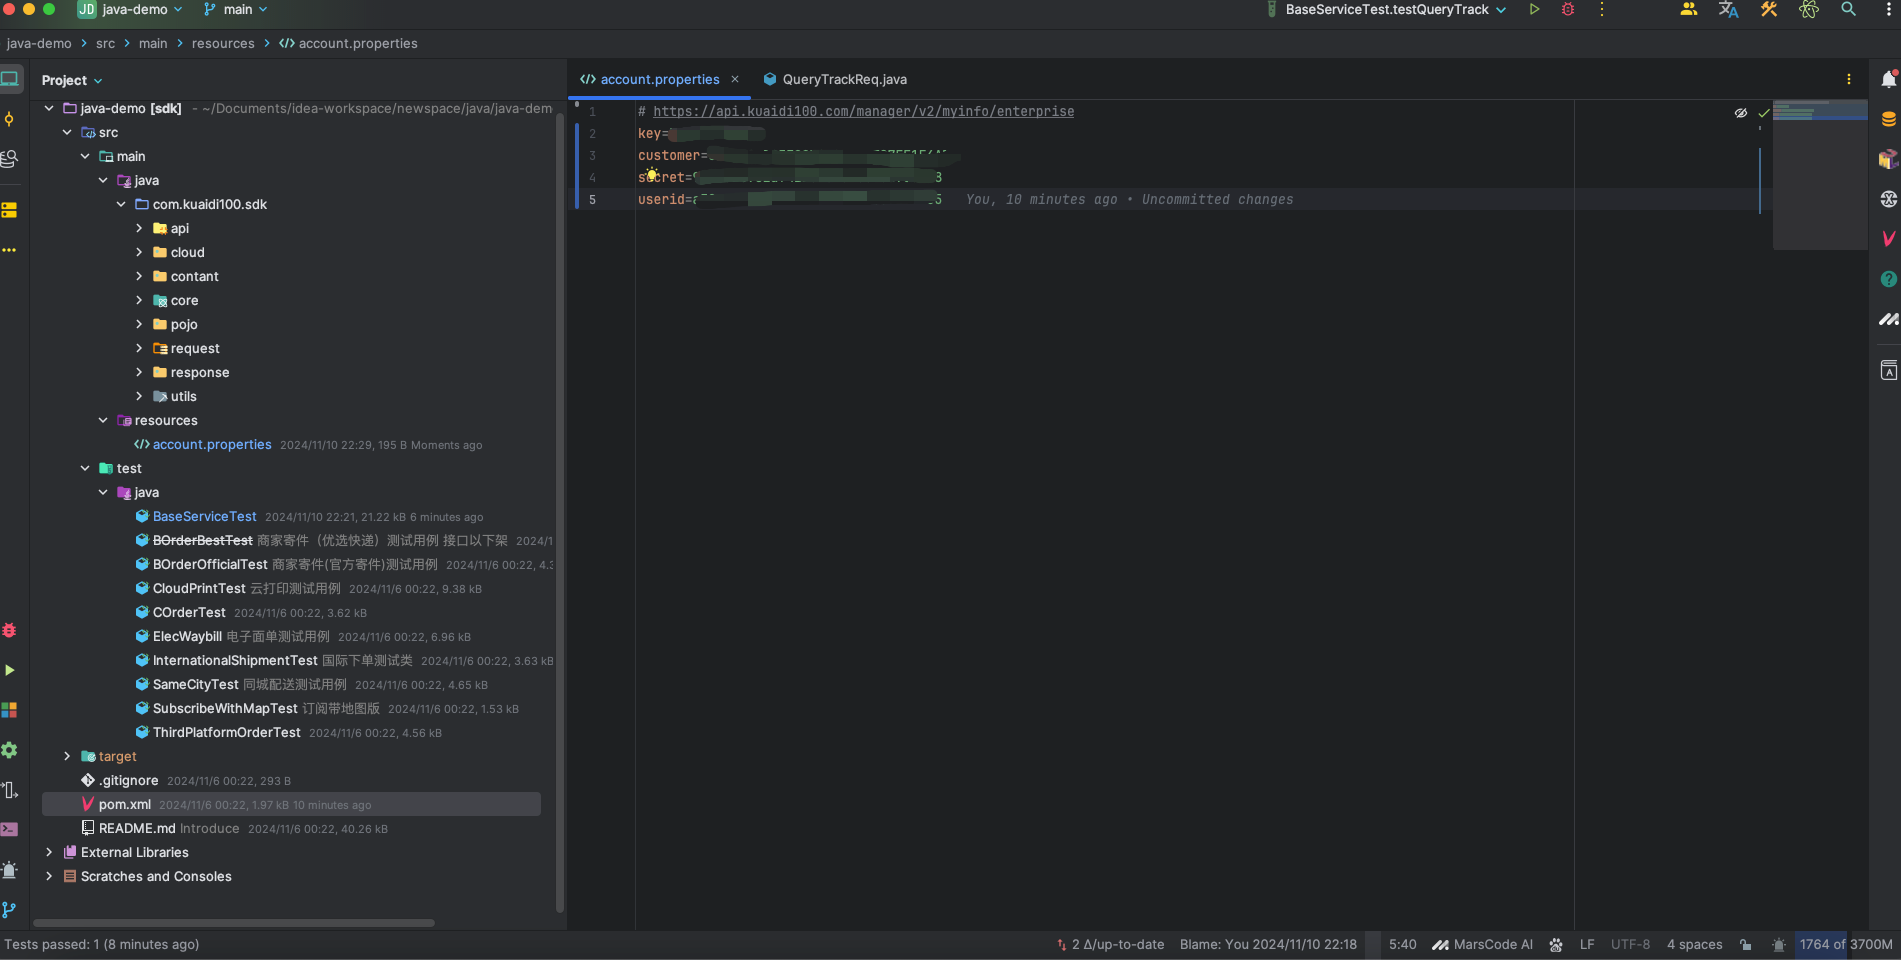The image size is (1901, 960).
Task: Click LF line separator widget
Action: pyautogui.click(x=1587, y=944)
